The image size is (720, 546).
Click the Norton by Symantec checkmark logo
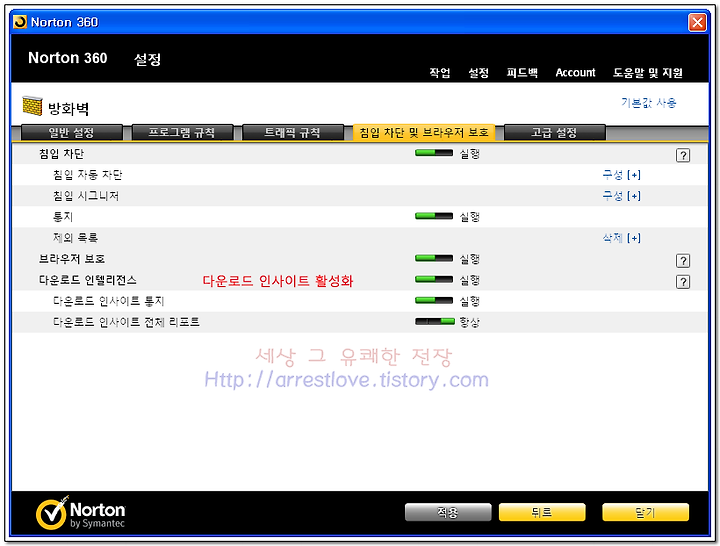click(x=52, y=512)
